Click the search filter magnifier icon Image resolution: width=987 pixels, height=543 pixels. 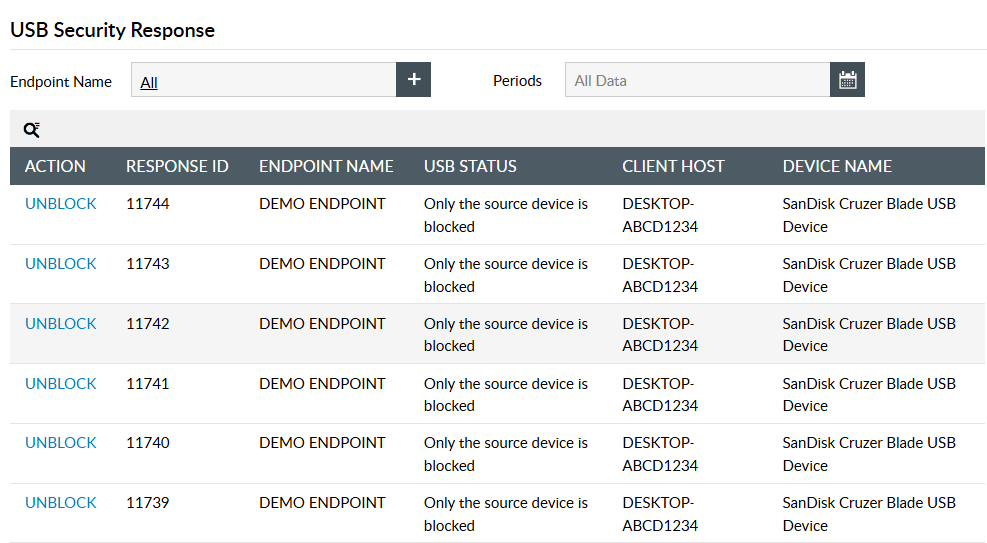click(x=32, y=129)
